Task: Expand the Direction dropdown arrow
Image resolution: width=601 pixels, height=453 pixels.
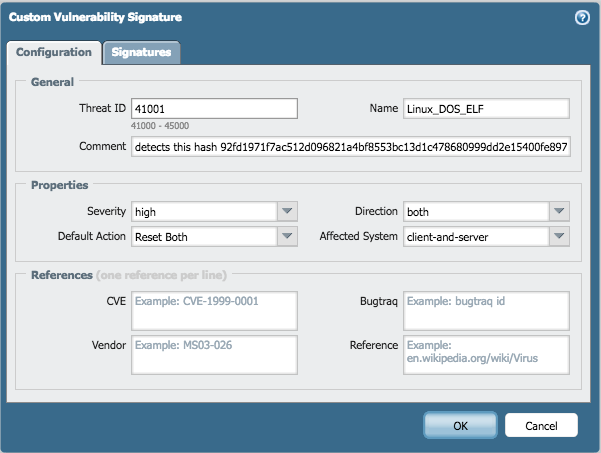Action: (x=558, y=211)
